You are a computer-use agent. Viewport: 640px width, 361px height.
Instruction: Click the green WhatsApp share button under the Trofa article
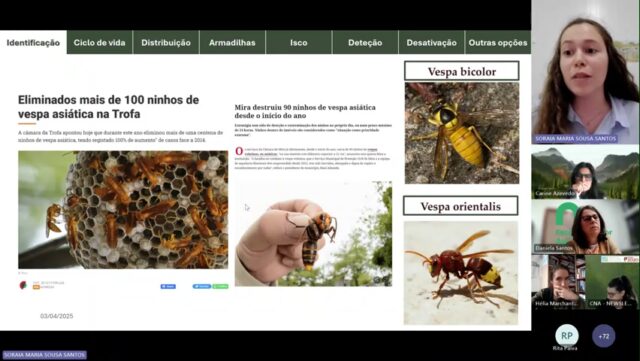[x=220, y=286]
